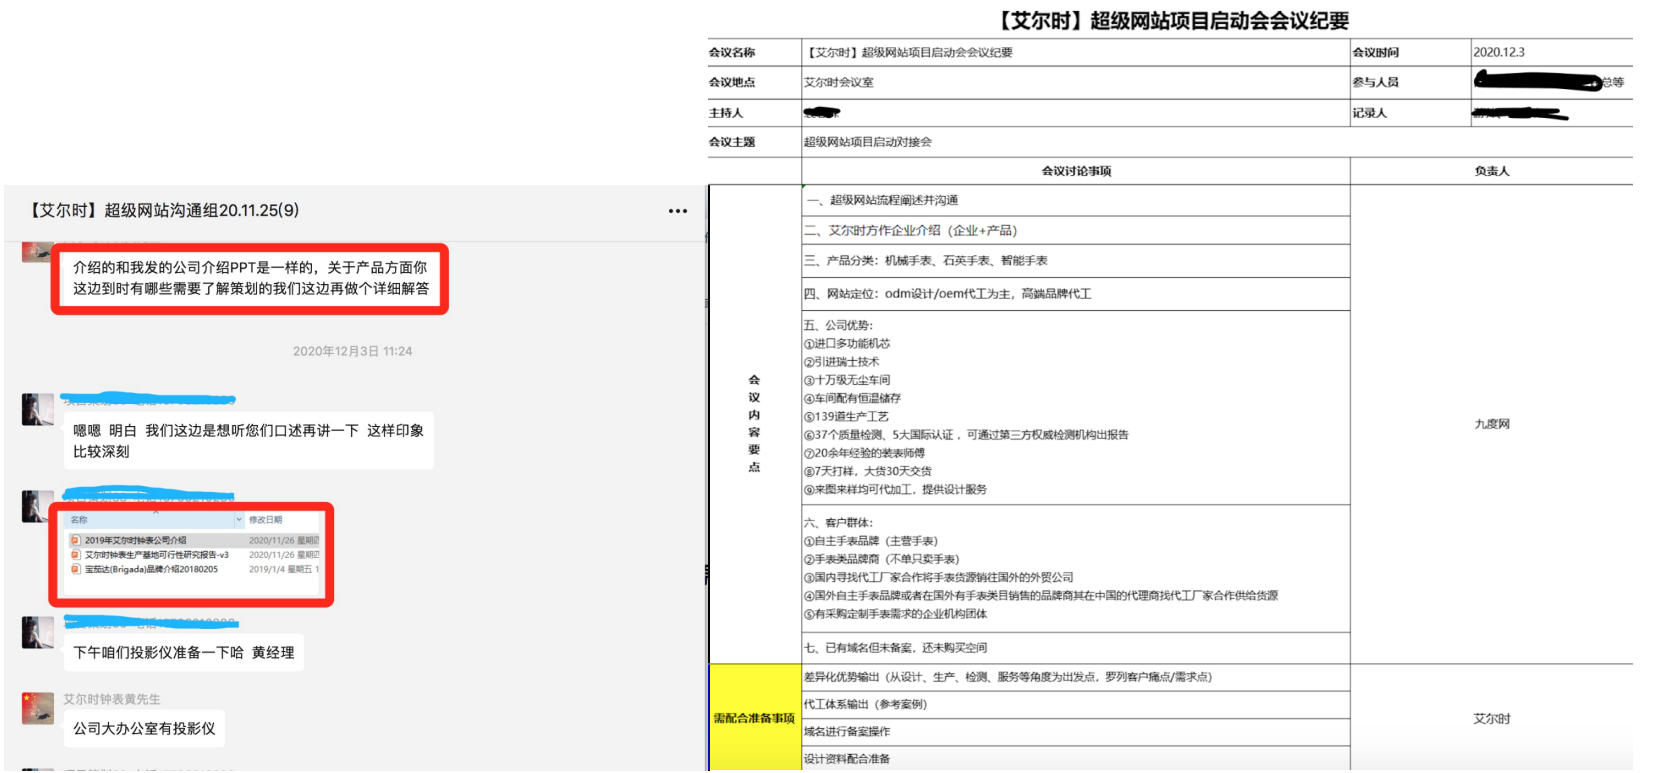The height and width of the screenshot is (773, 1655).
Task: Click PPT icon of 2019年艾尔时钟表公司介绍
Action: pos(75,540)
